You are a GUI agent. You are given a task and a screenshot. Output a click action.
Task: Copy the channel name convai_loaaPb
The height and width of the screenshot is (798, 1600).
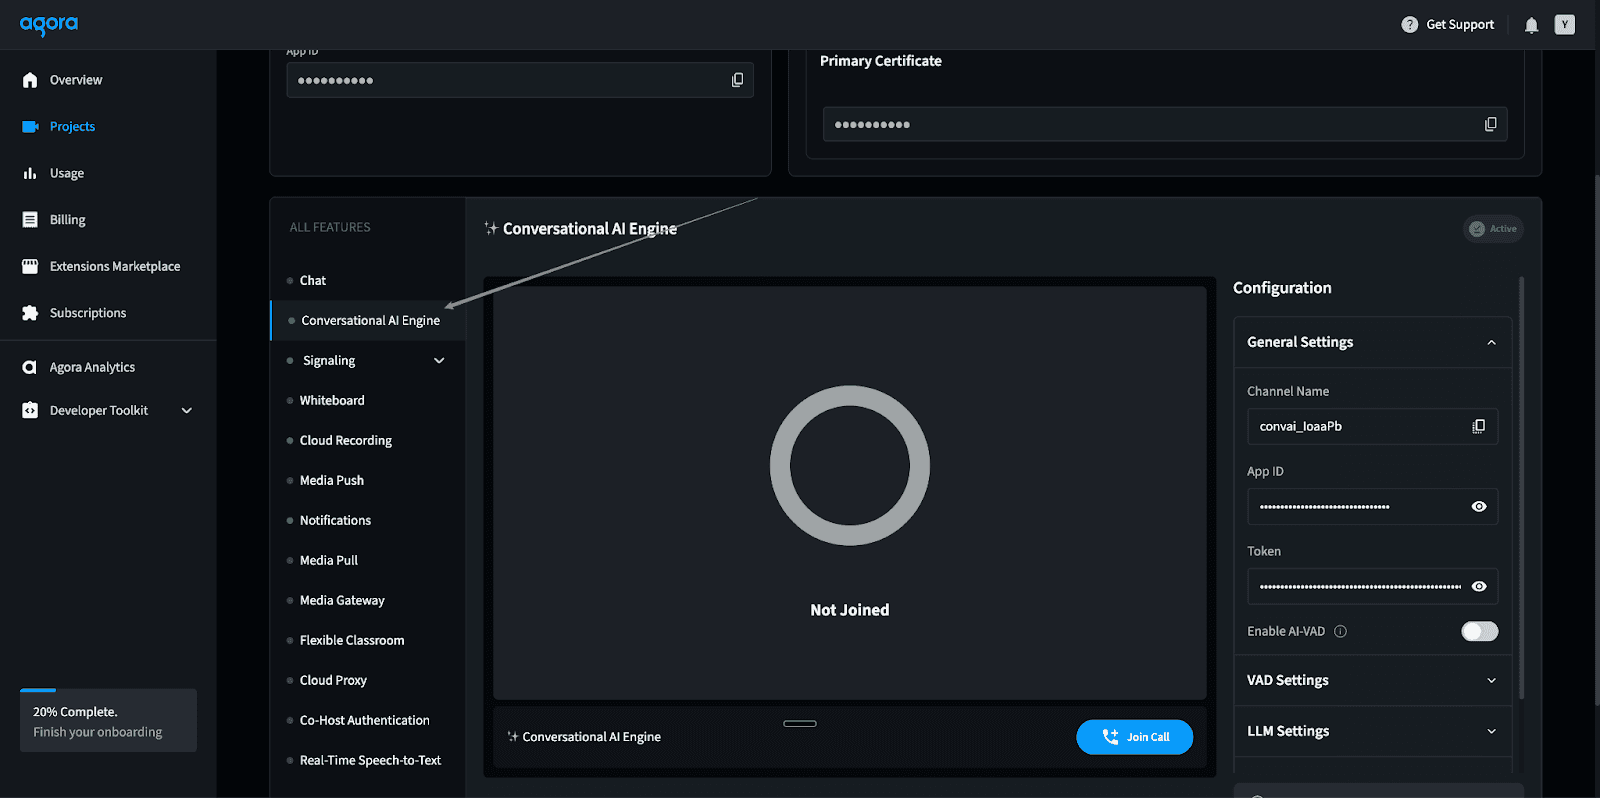[1478, 426]
